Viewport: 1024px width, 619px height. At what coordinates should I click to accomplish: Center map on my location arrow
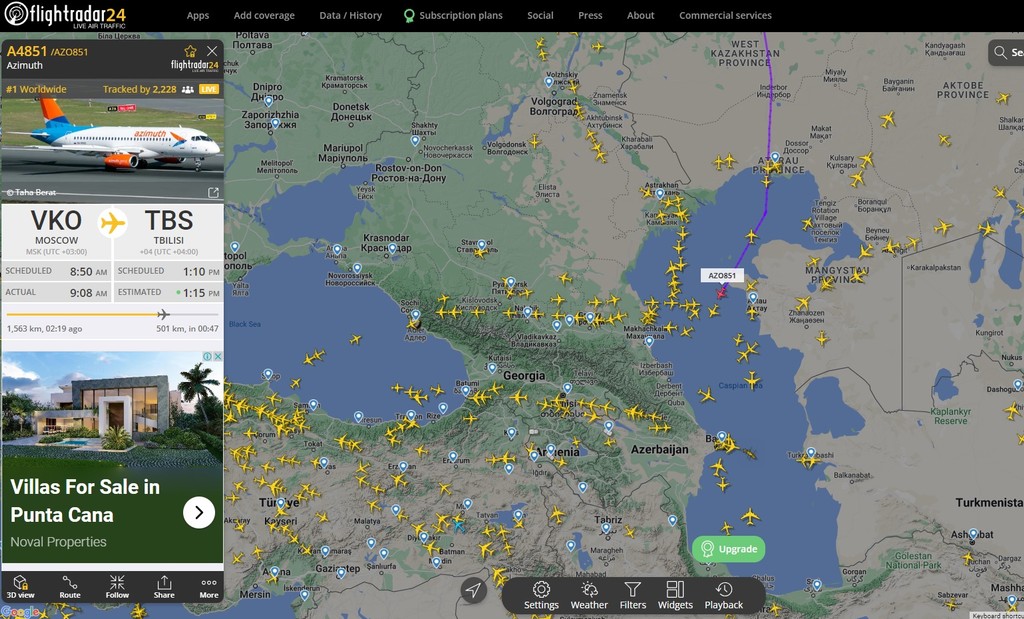coord(473,590)
